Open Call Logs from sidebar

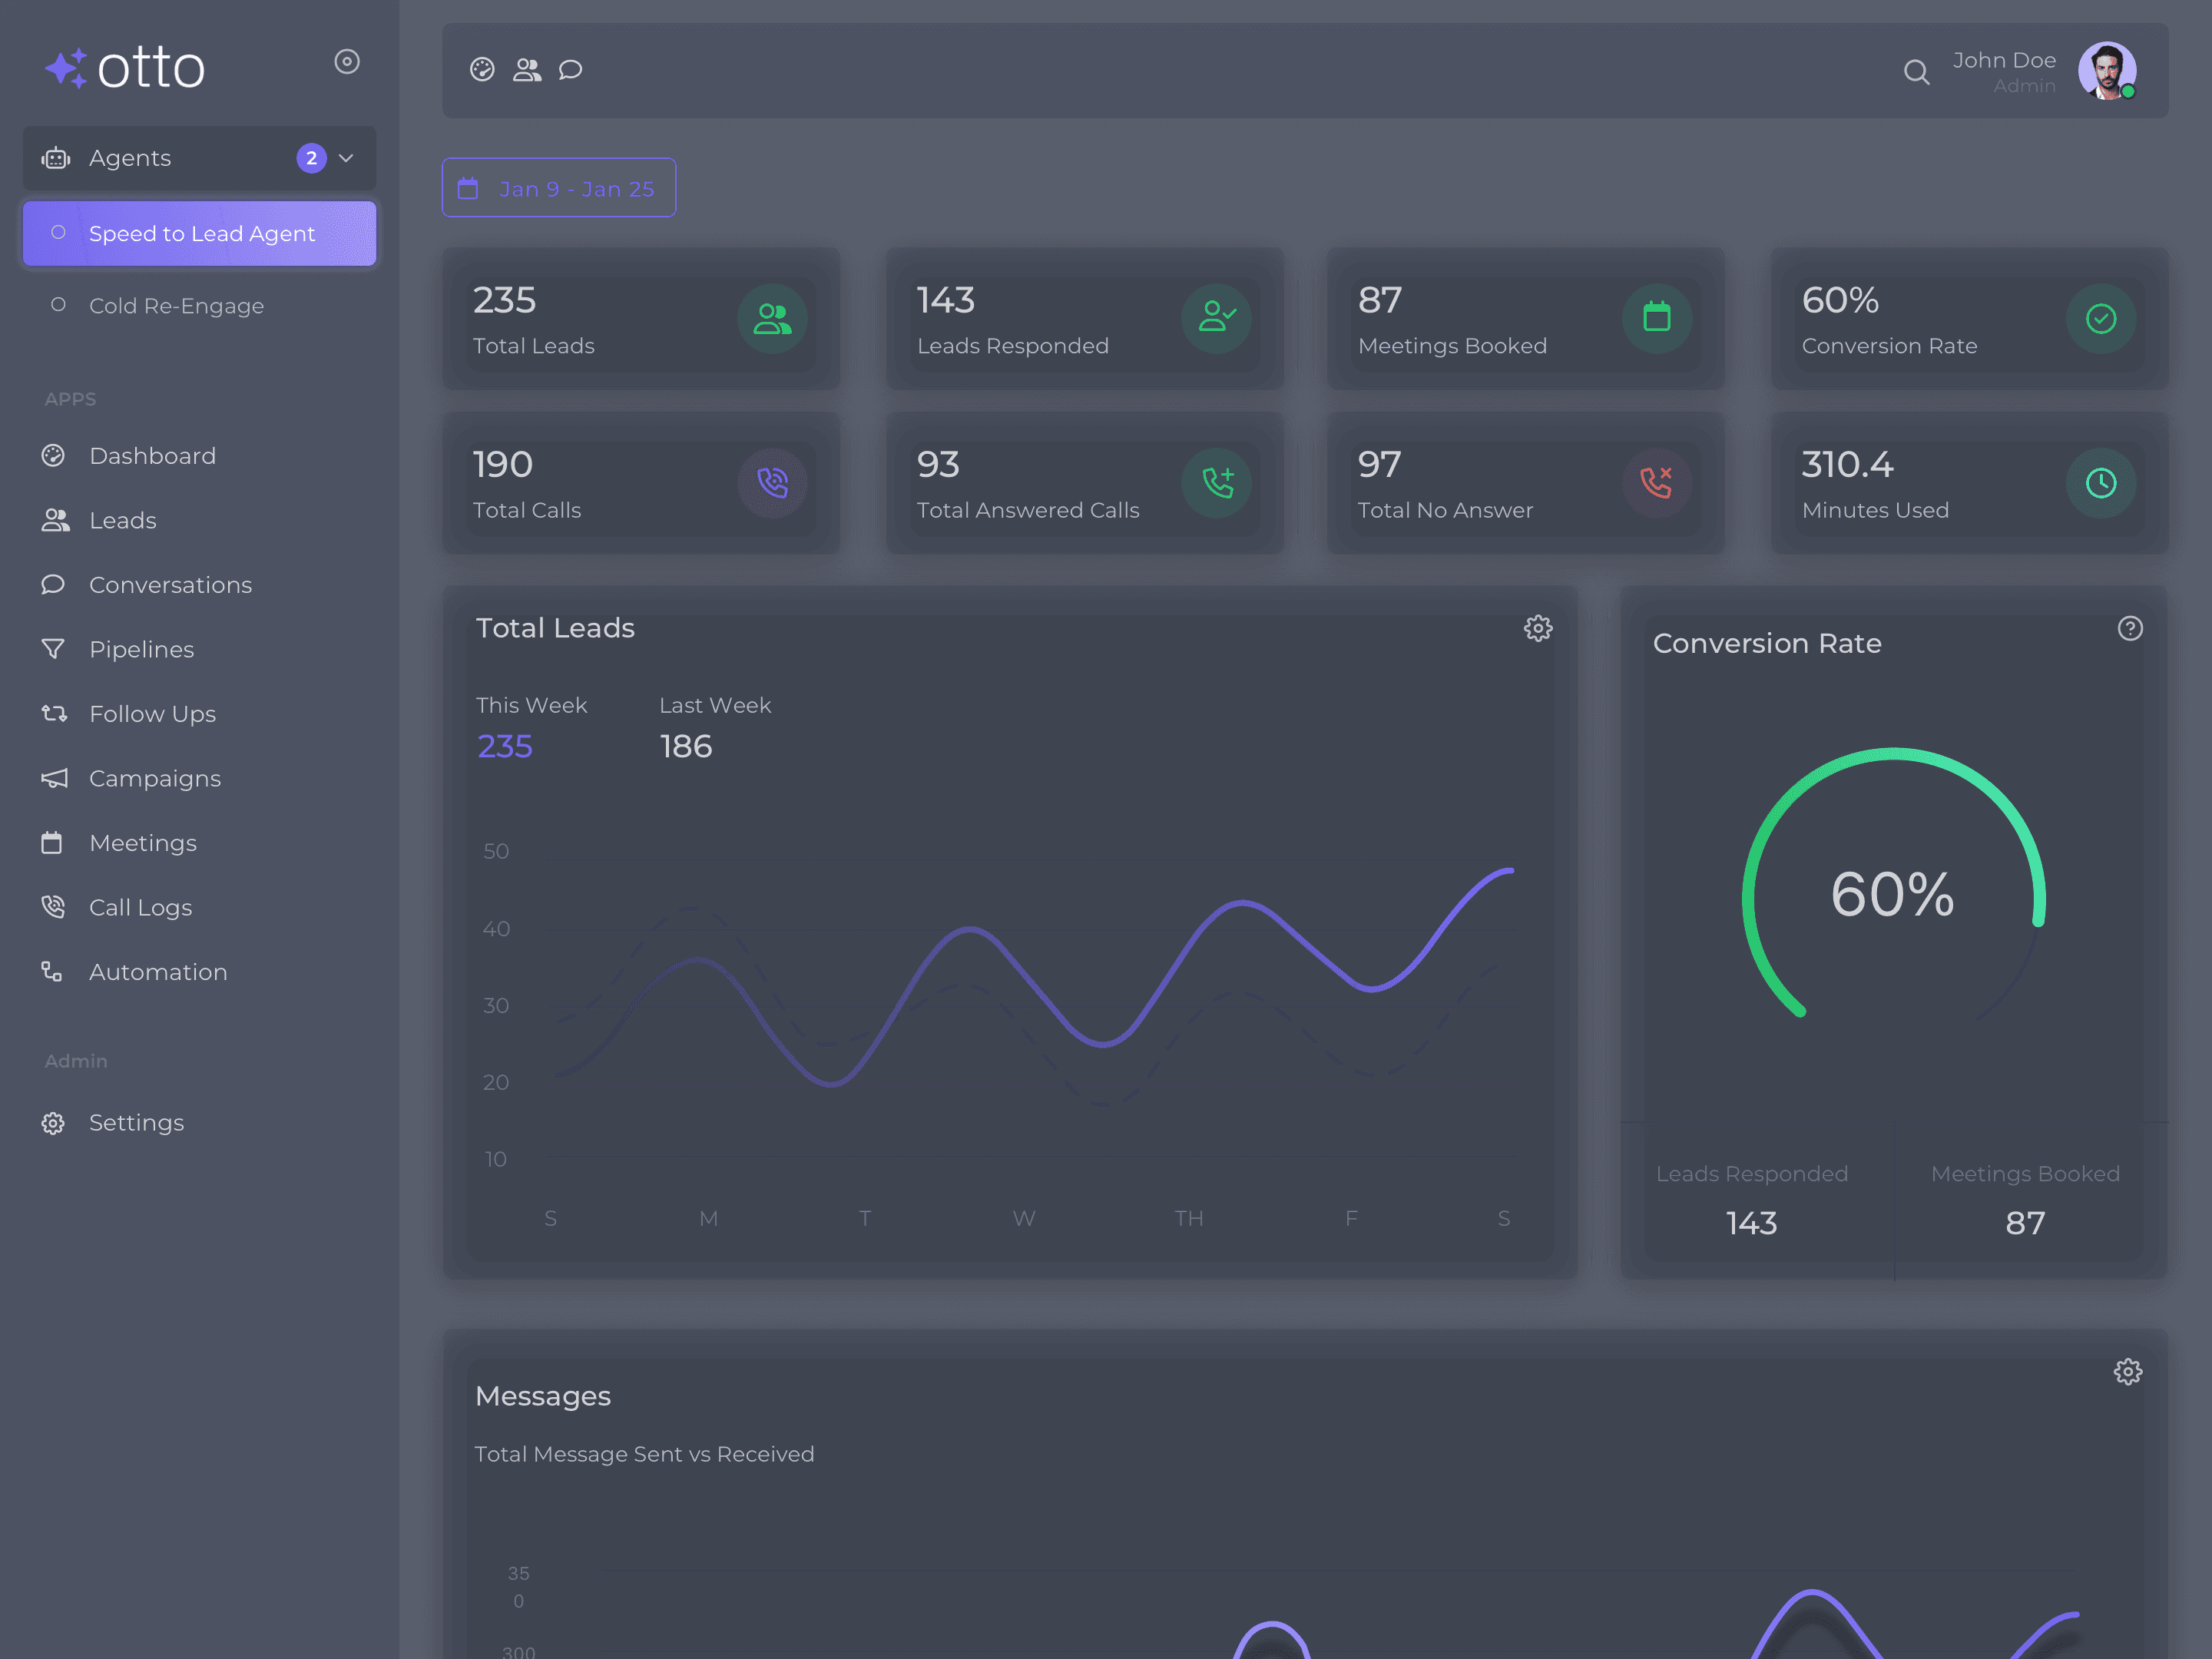pyautogui.click(x=140, y=907)
